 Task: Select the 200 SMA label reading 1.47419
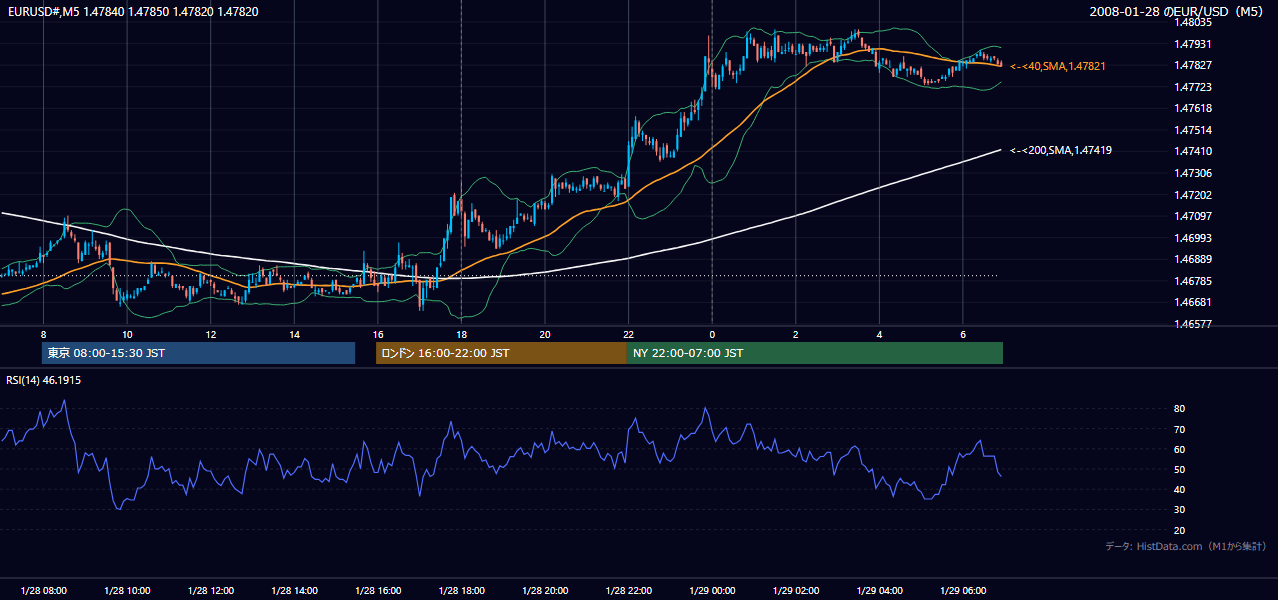(1061, 150)
